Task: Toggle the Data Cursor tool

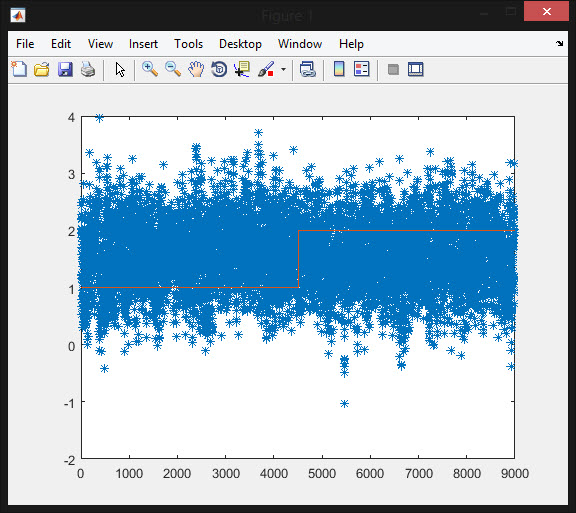Action: coord(242,69)
